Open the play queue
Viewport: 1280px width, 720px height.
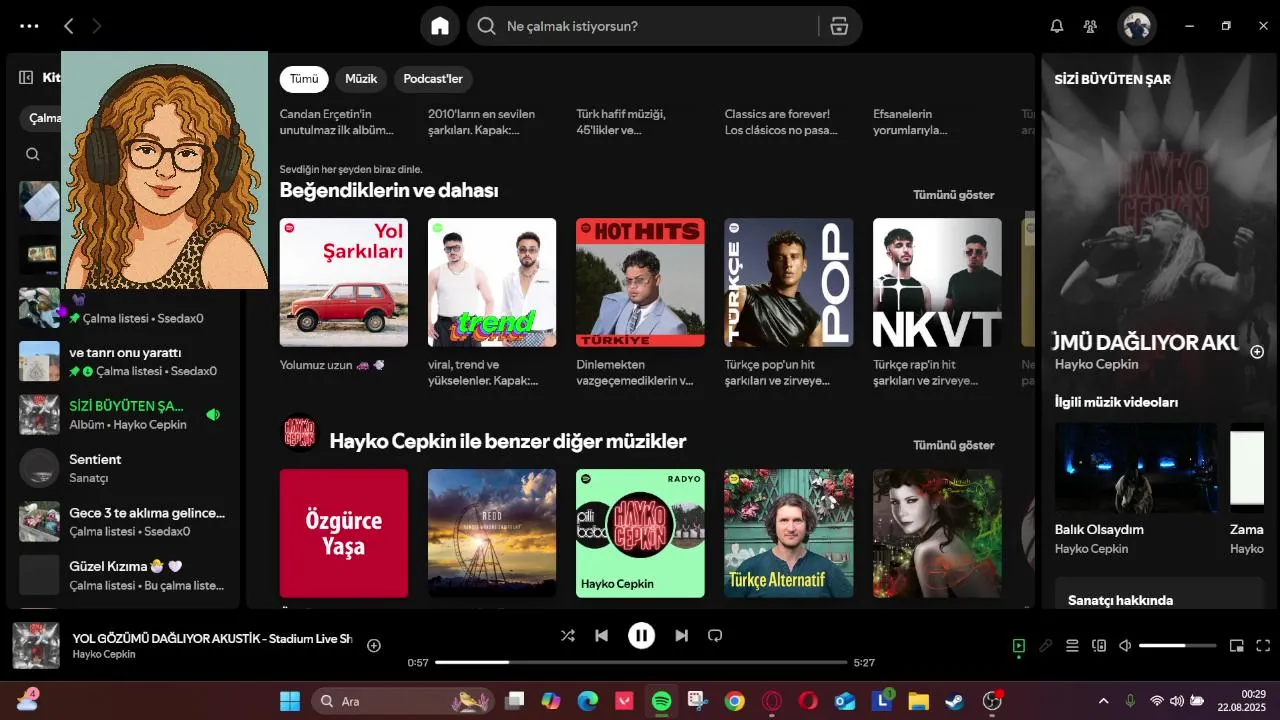point(1072,646)
